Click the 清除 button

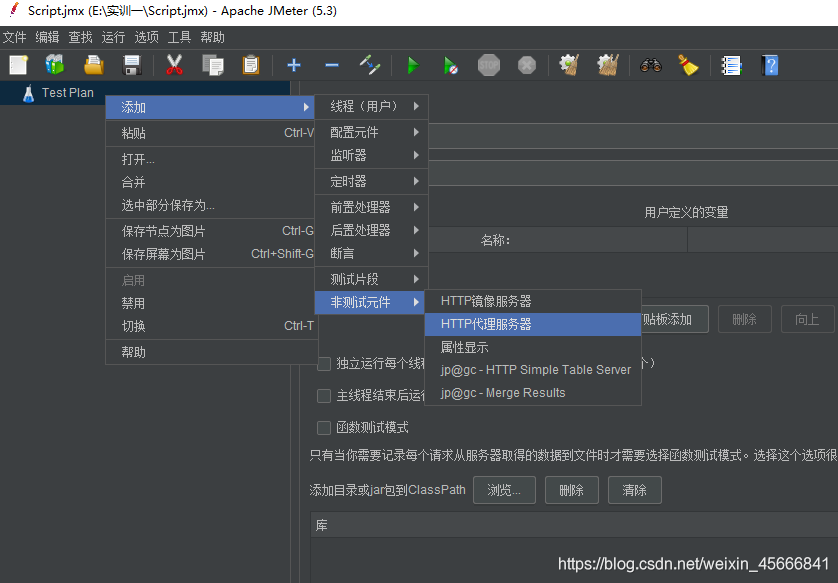634,490
